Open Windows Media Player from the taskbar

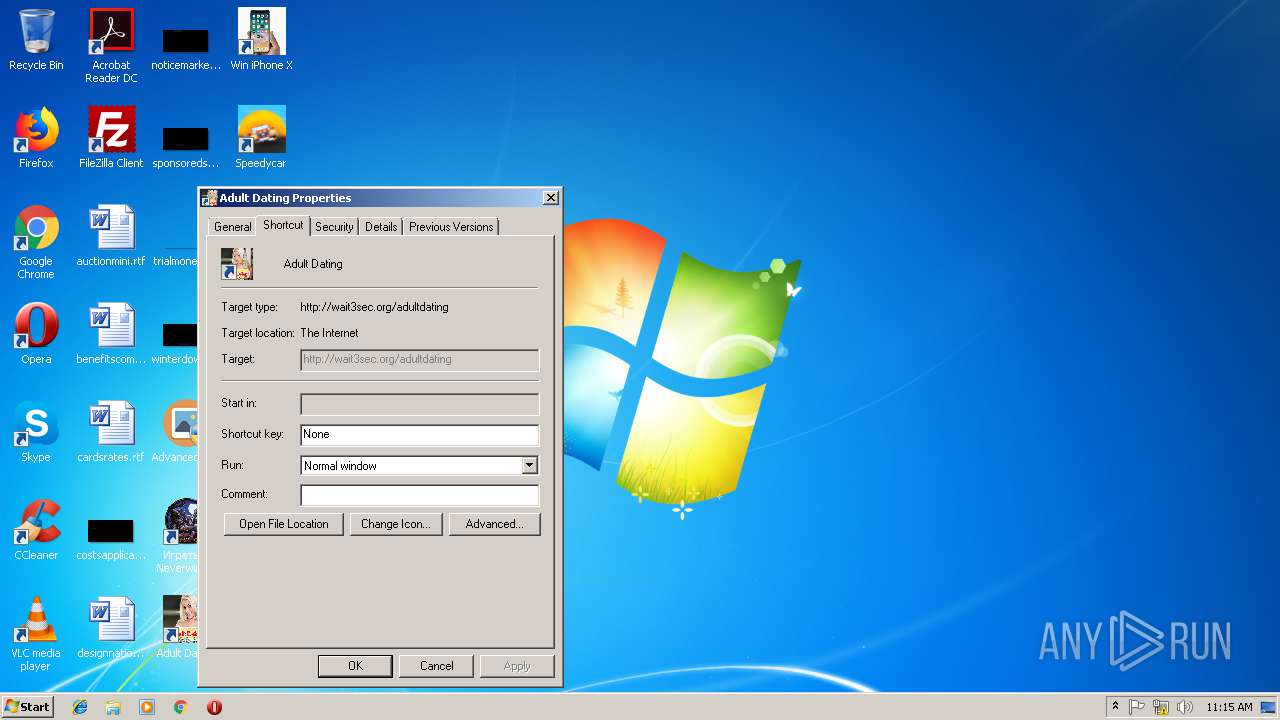(x=147, y=707)
